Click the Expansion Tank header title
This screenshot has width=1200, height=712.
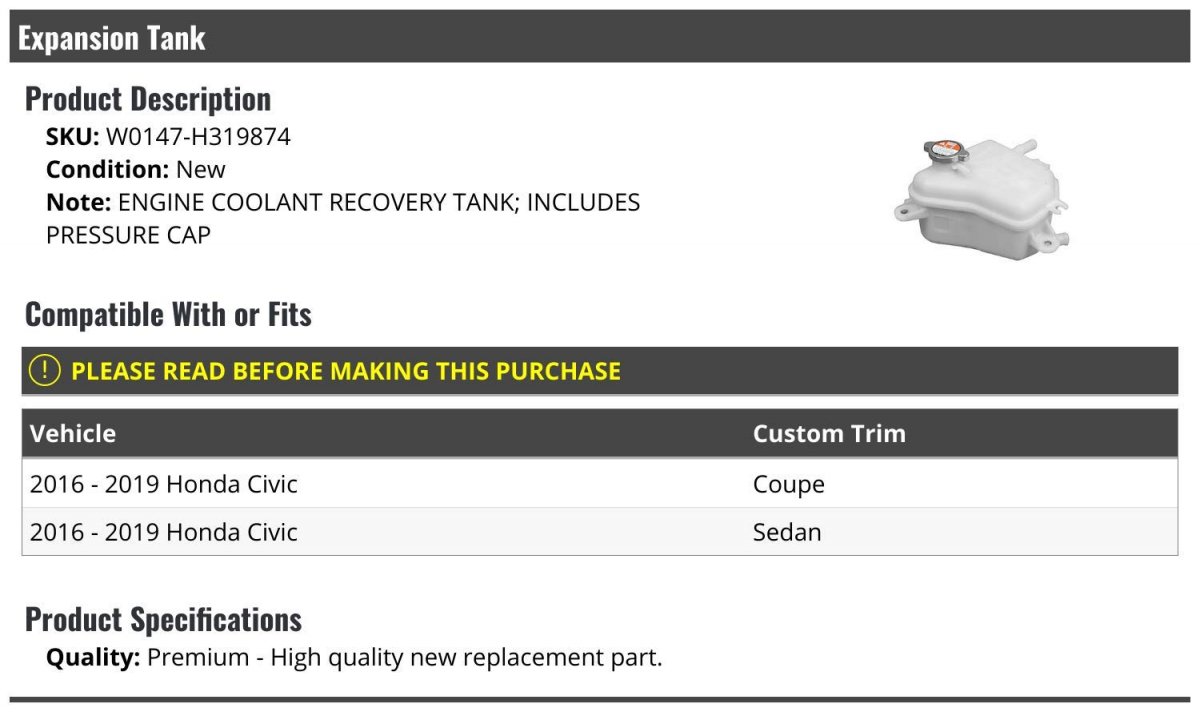(x=112, y=39)
